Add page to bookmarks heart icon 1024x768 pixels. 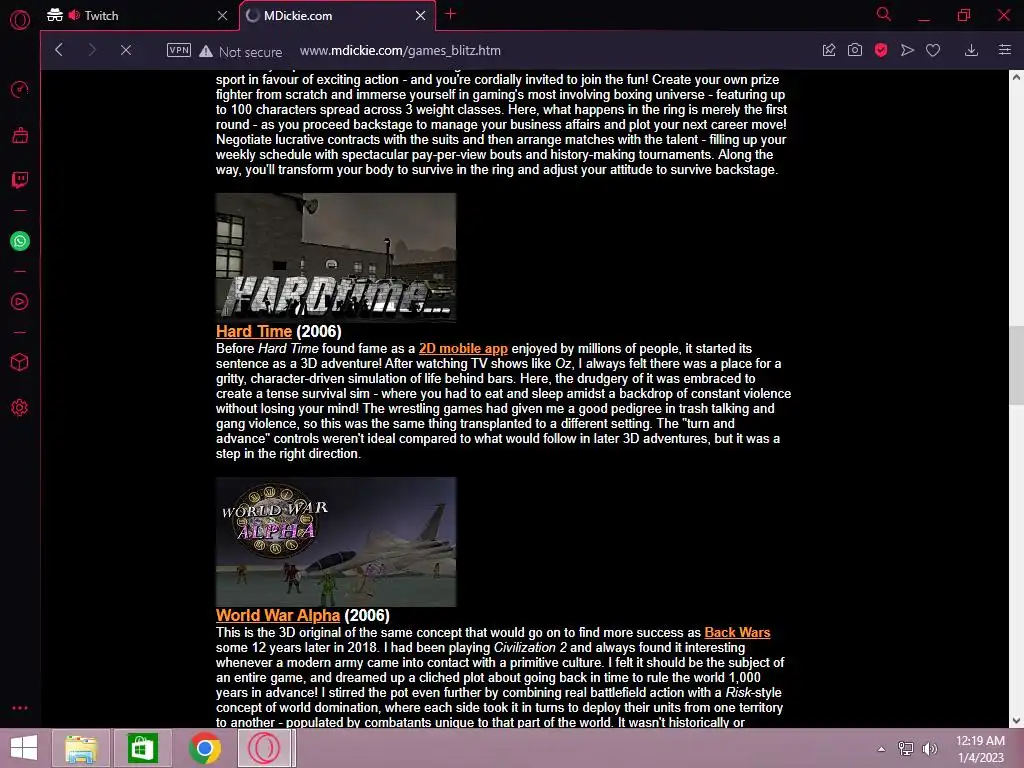tap(933, 50)
